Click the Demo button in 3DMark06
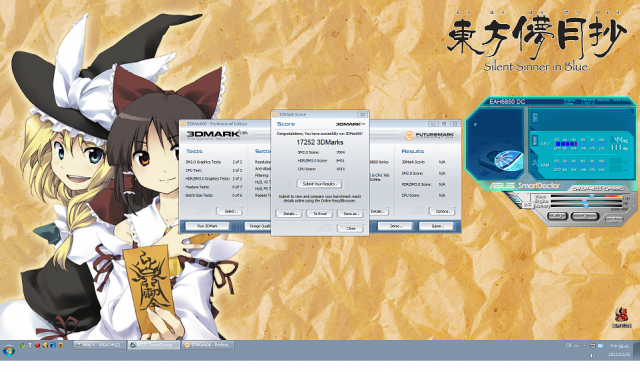640x372 pixels. 395,226
